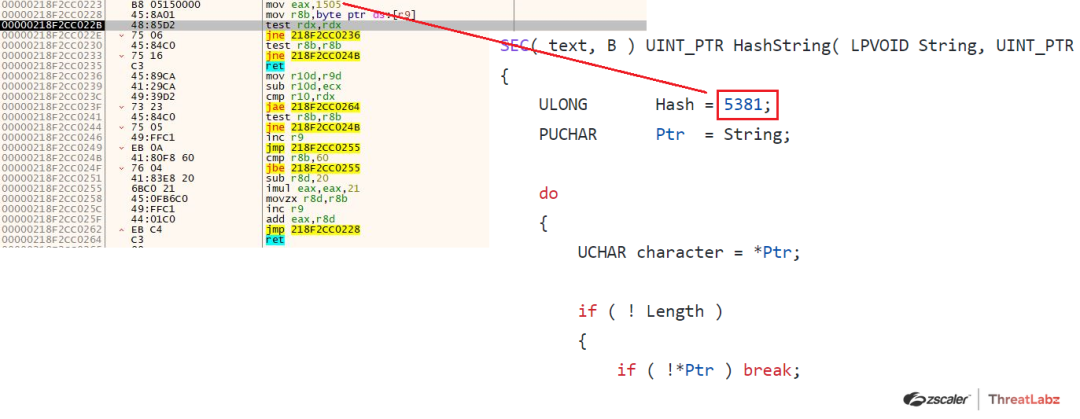This screenshot has height=419, width=1080.
Task: Click the "UCHAR character = *Ptr" line
Action: coord(689,252)
